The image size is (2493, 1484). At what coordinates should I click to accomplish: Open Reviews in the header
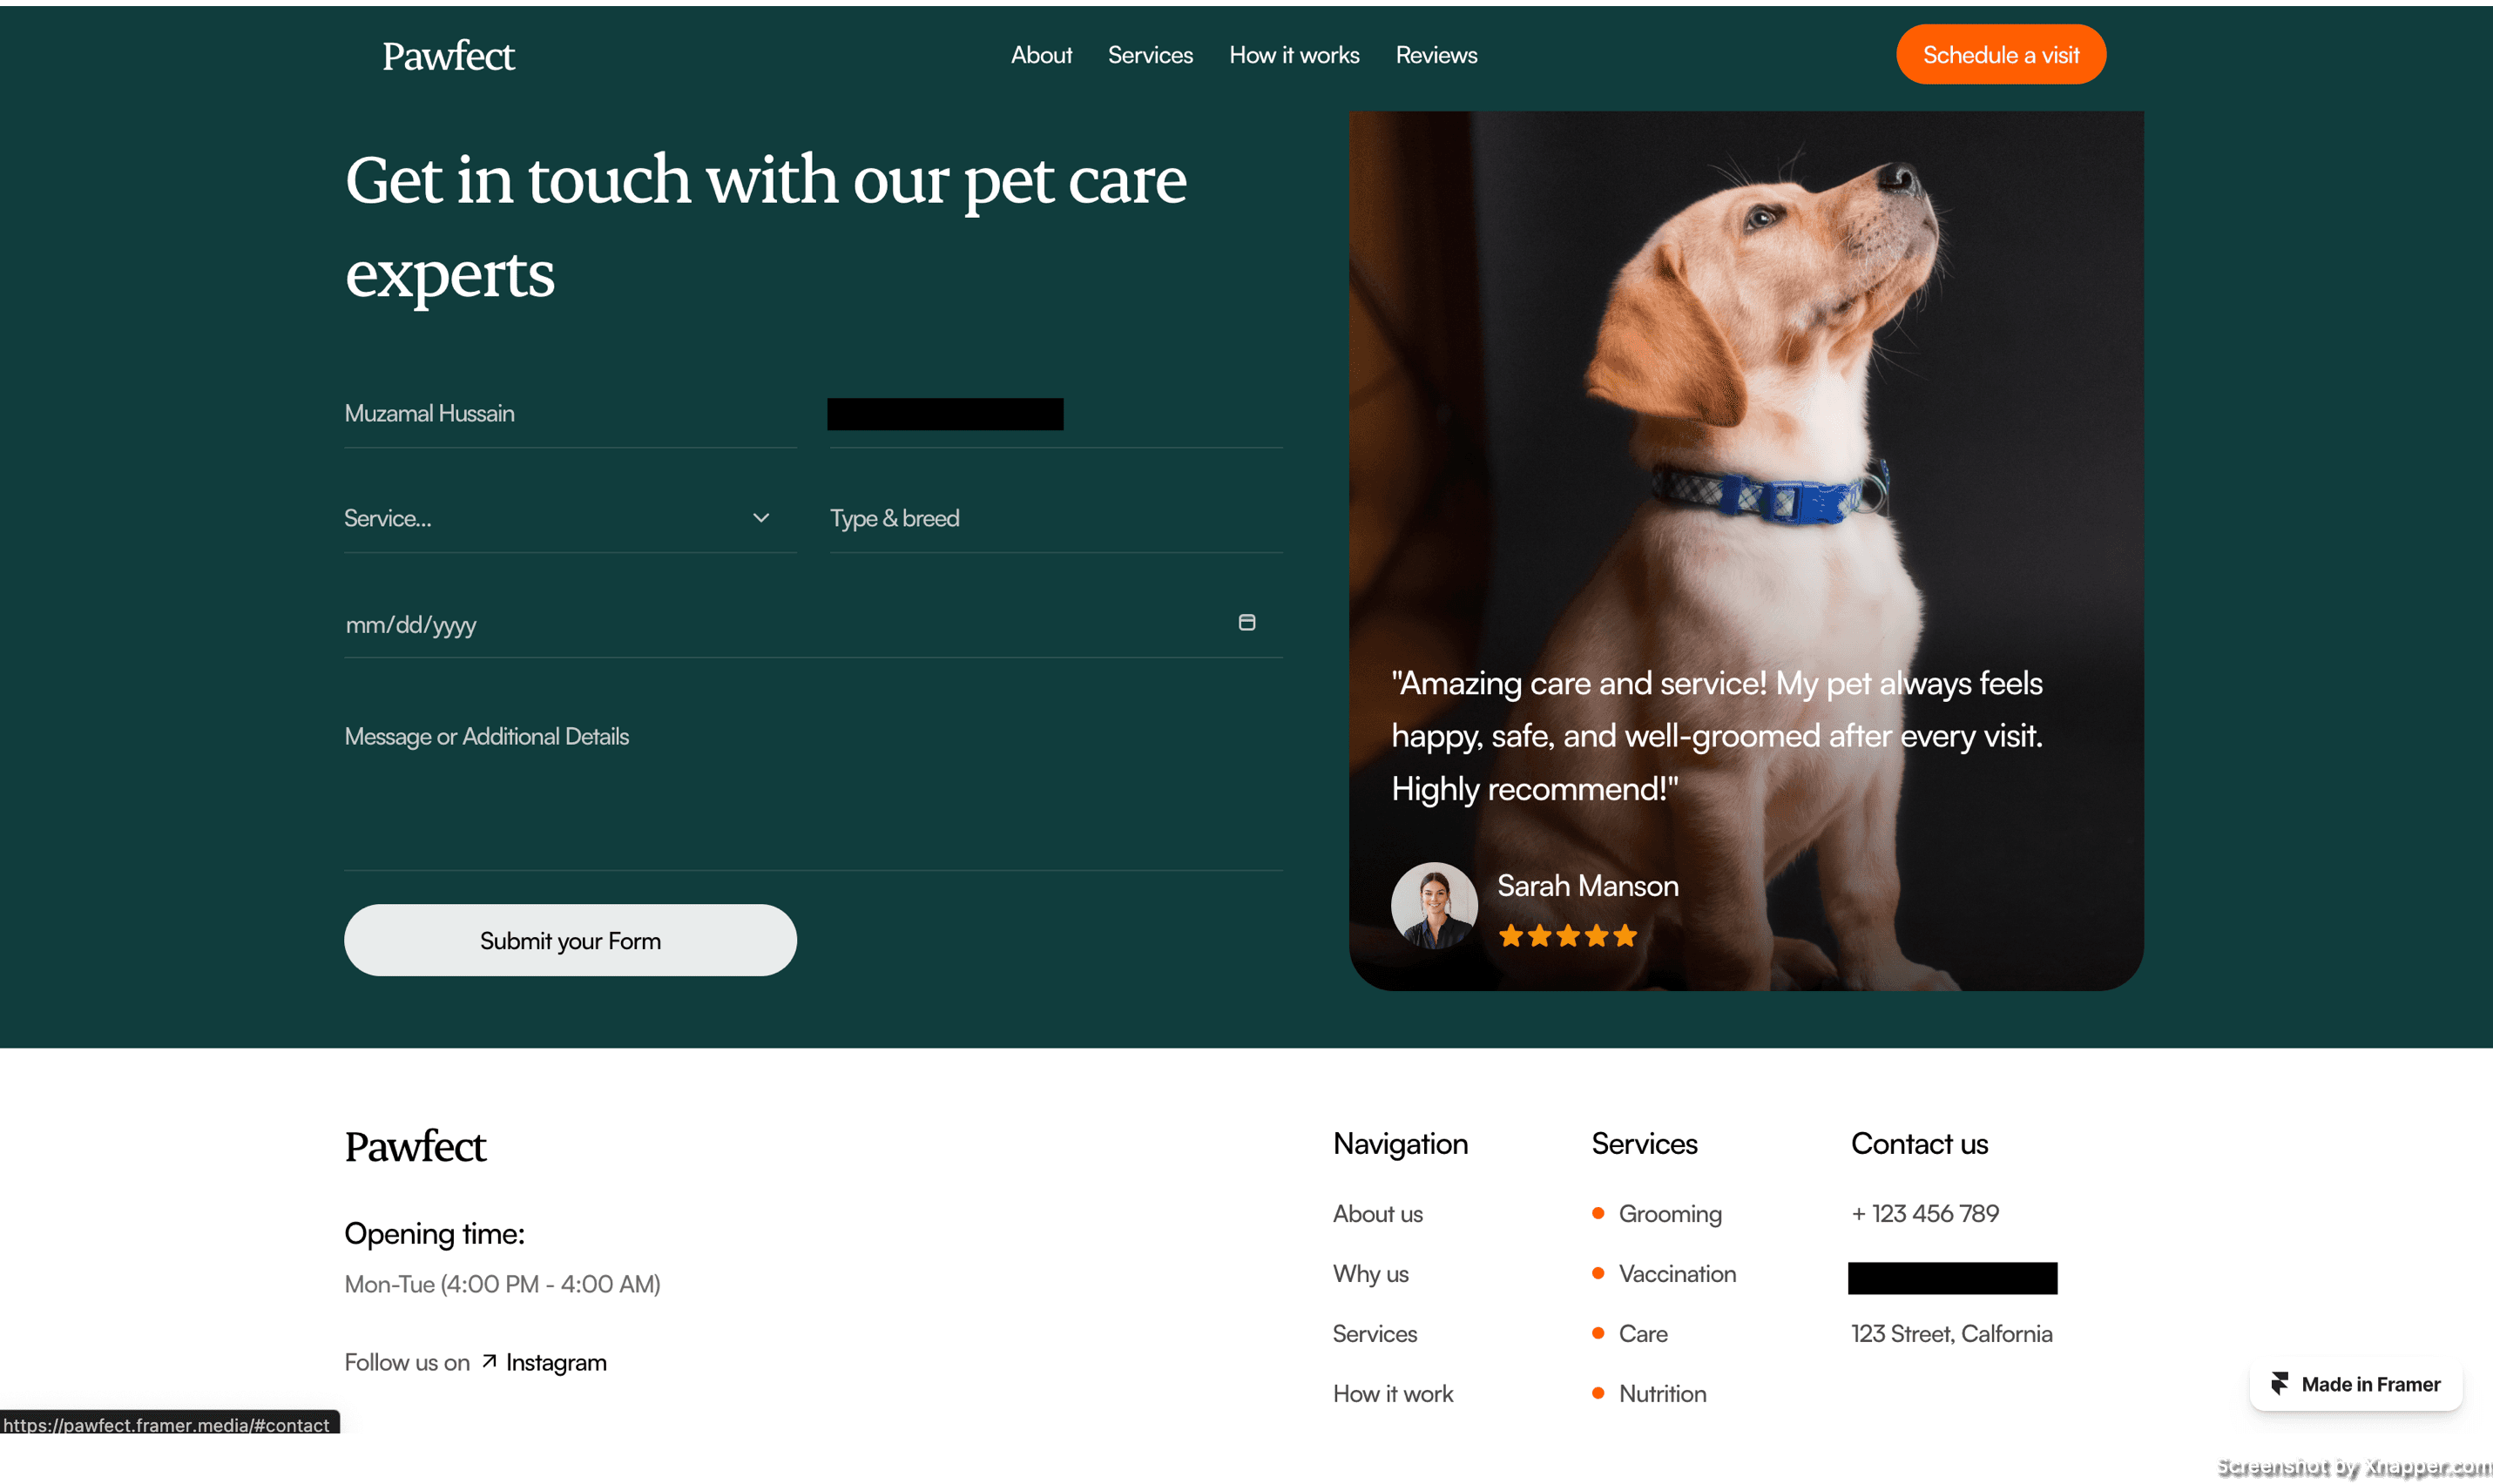click(x=1436, y=55)
